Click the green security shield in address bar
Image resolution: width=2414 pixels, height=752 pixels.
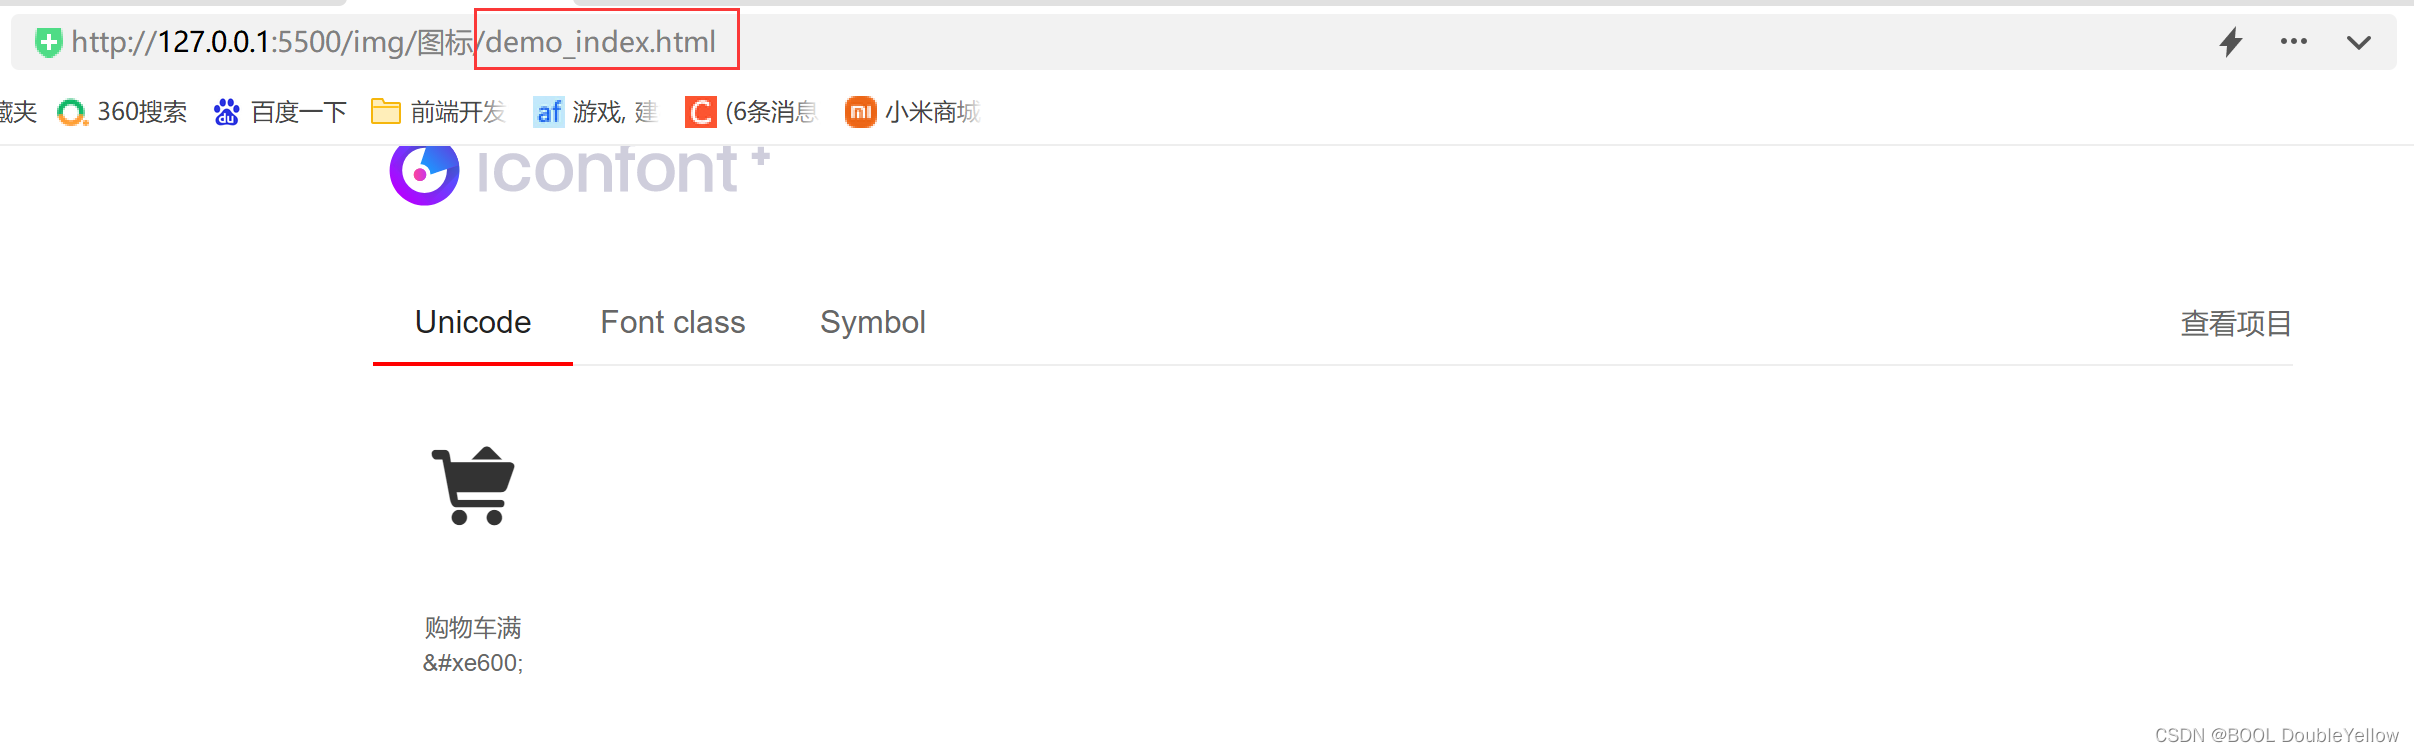48,42
